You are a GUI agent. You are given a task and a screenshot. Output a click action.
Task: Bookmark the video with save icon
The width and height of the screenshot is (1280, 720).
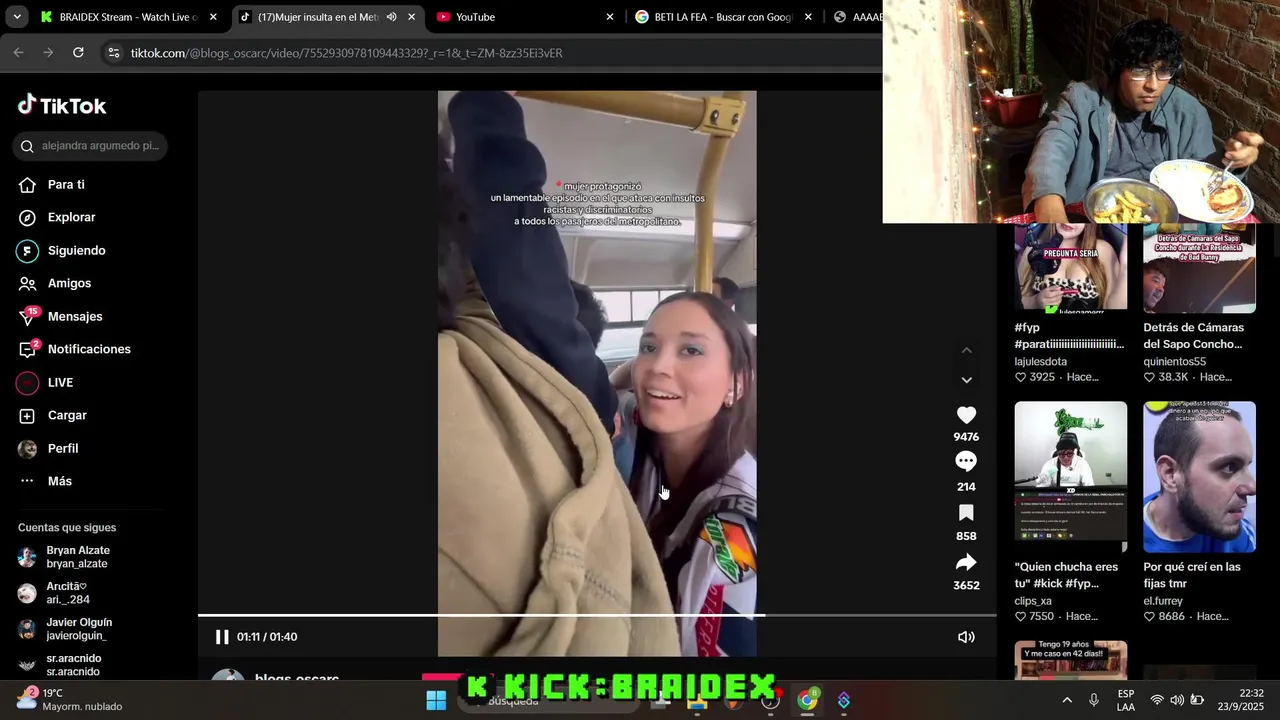966,512
